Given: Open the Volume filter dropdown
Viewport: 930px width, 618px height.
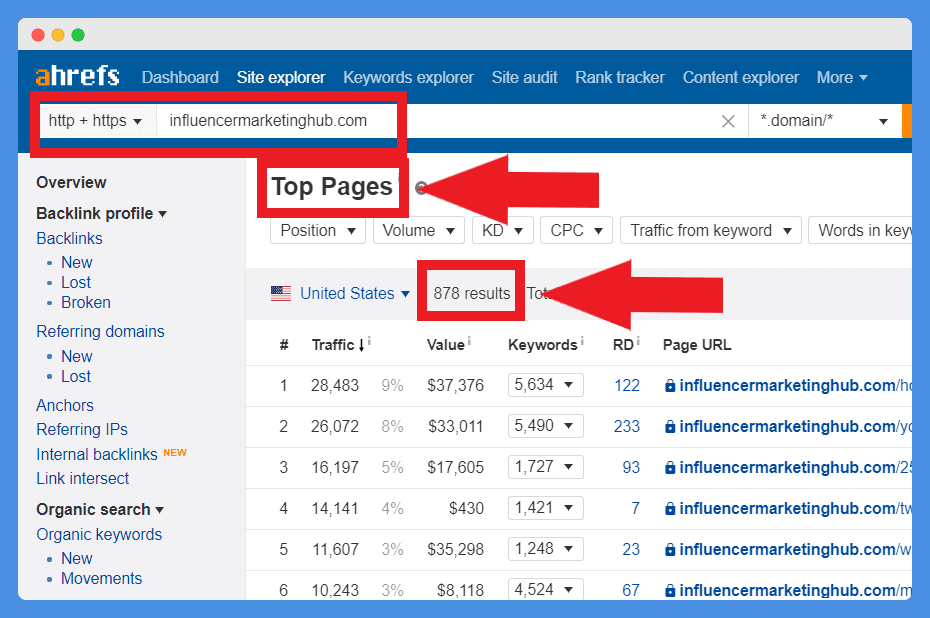Looking at the screenshot, I should (419, 230).
